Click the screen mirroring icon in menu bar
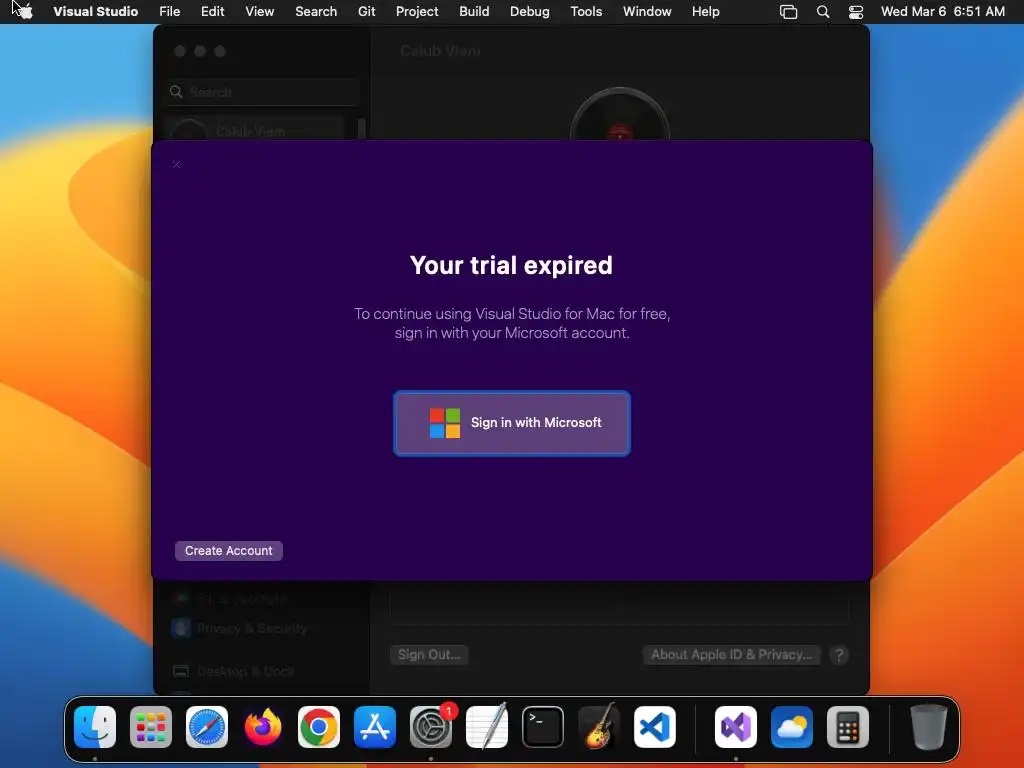The height and width of the screenshot is (768, 1024). tap(788, 12)
